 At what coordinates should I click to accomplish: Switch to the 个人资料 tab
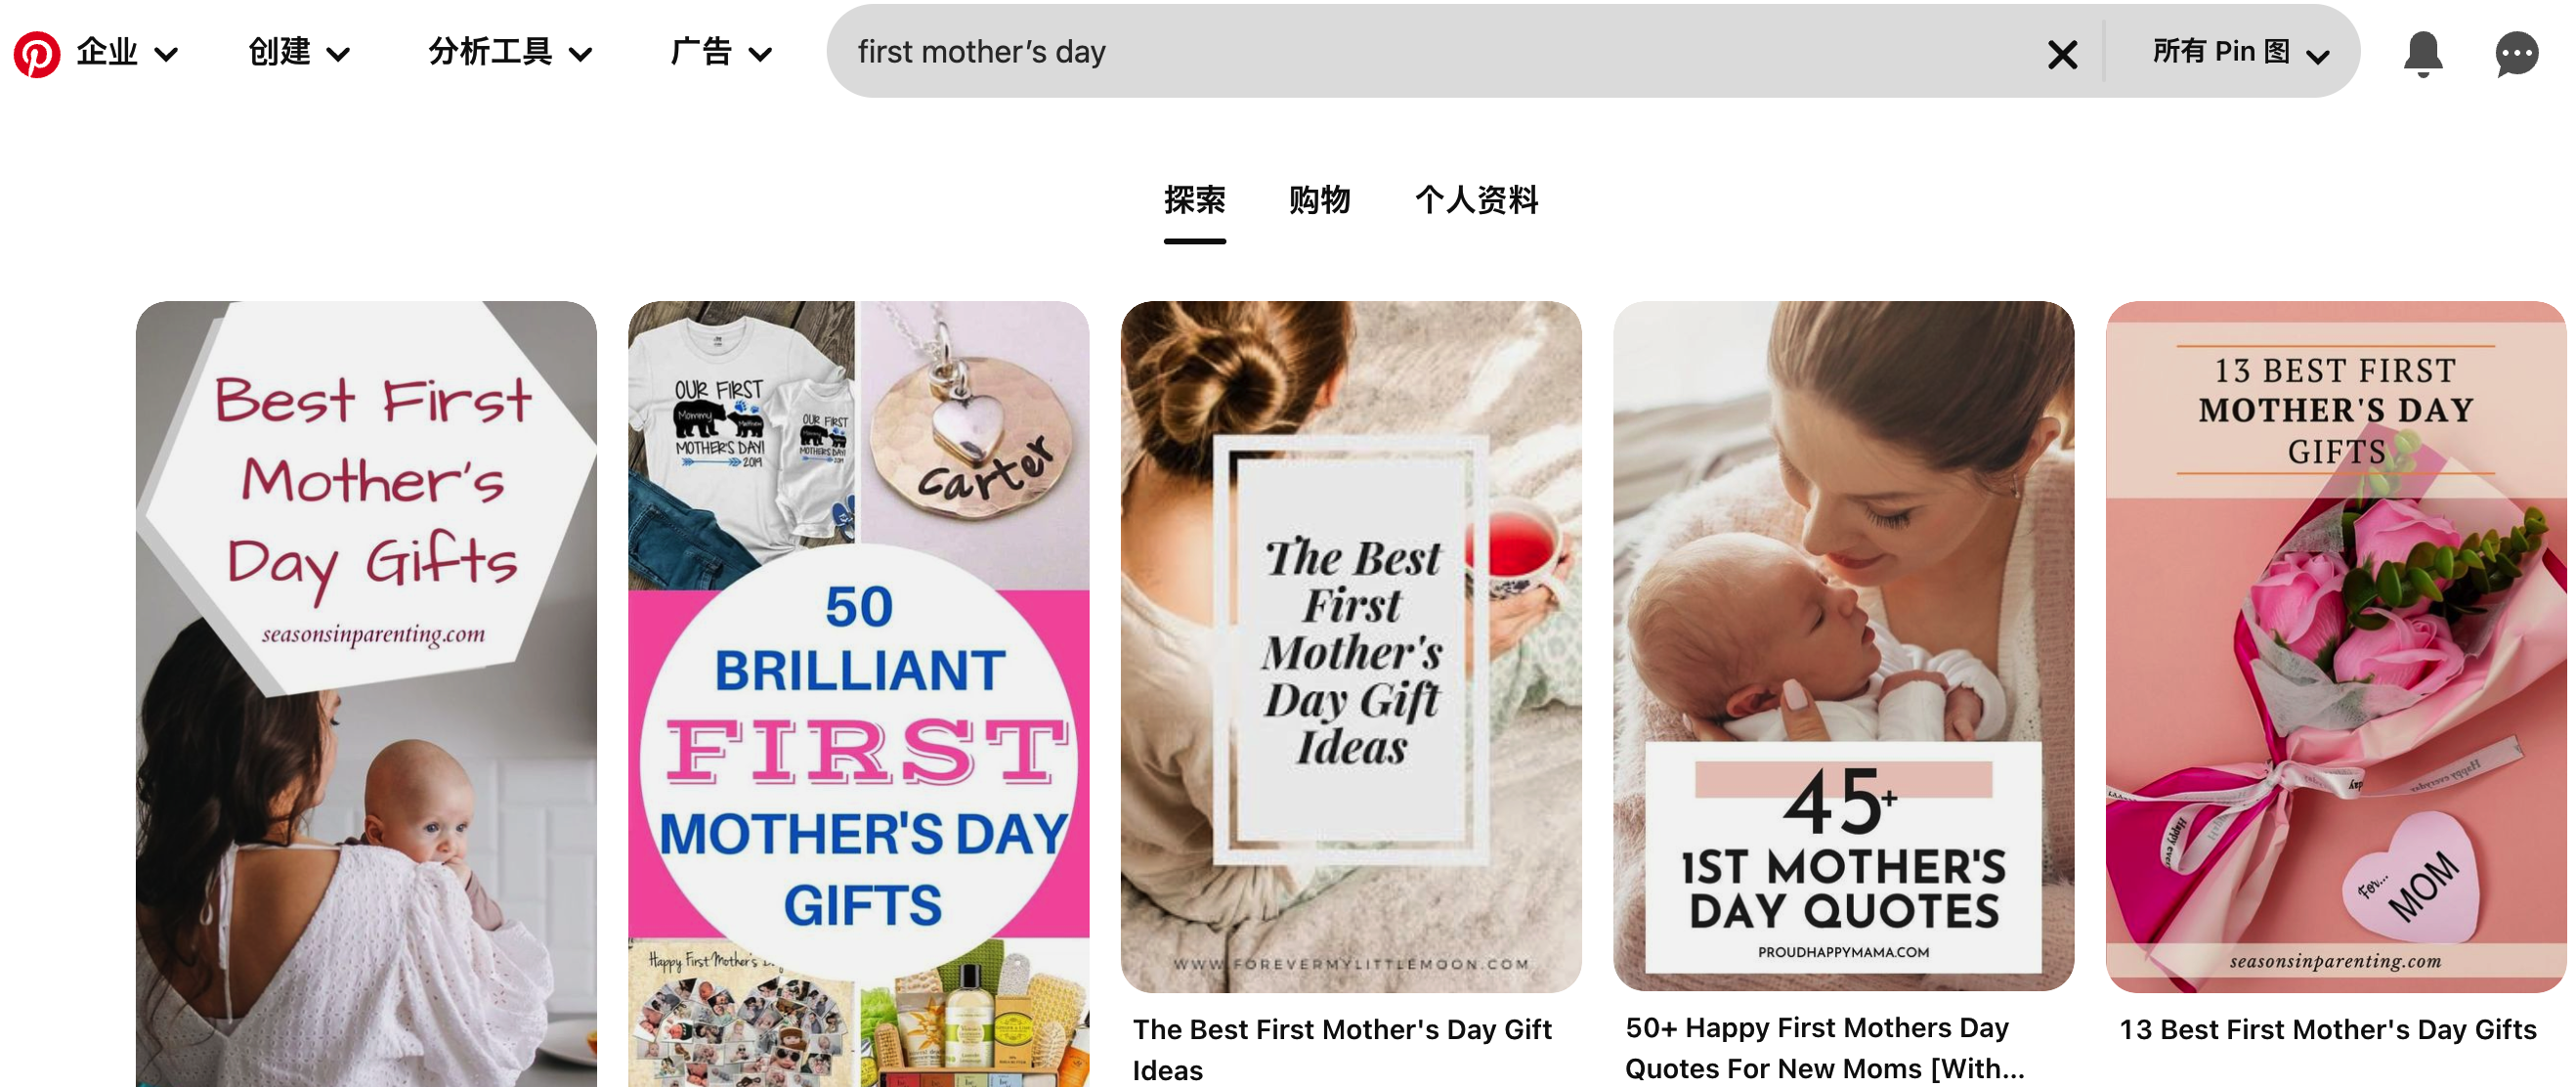[x=1476, y=200]
